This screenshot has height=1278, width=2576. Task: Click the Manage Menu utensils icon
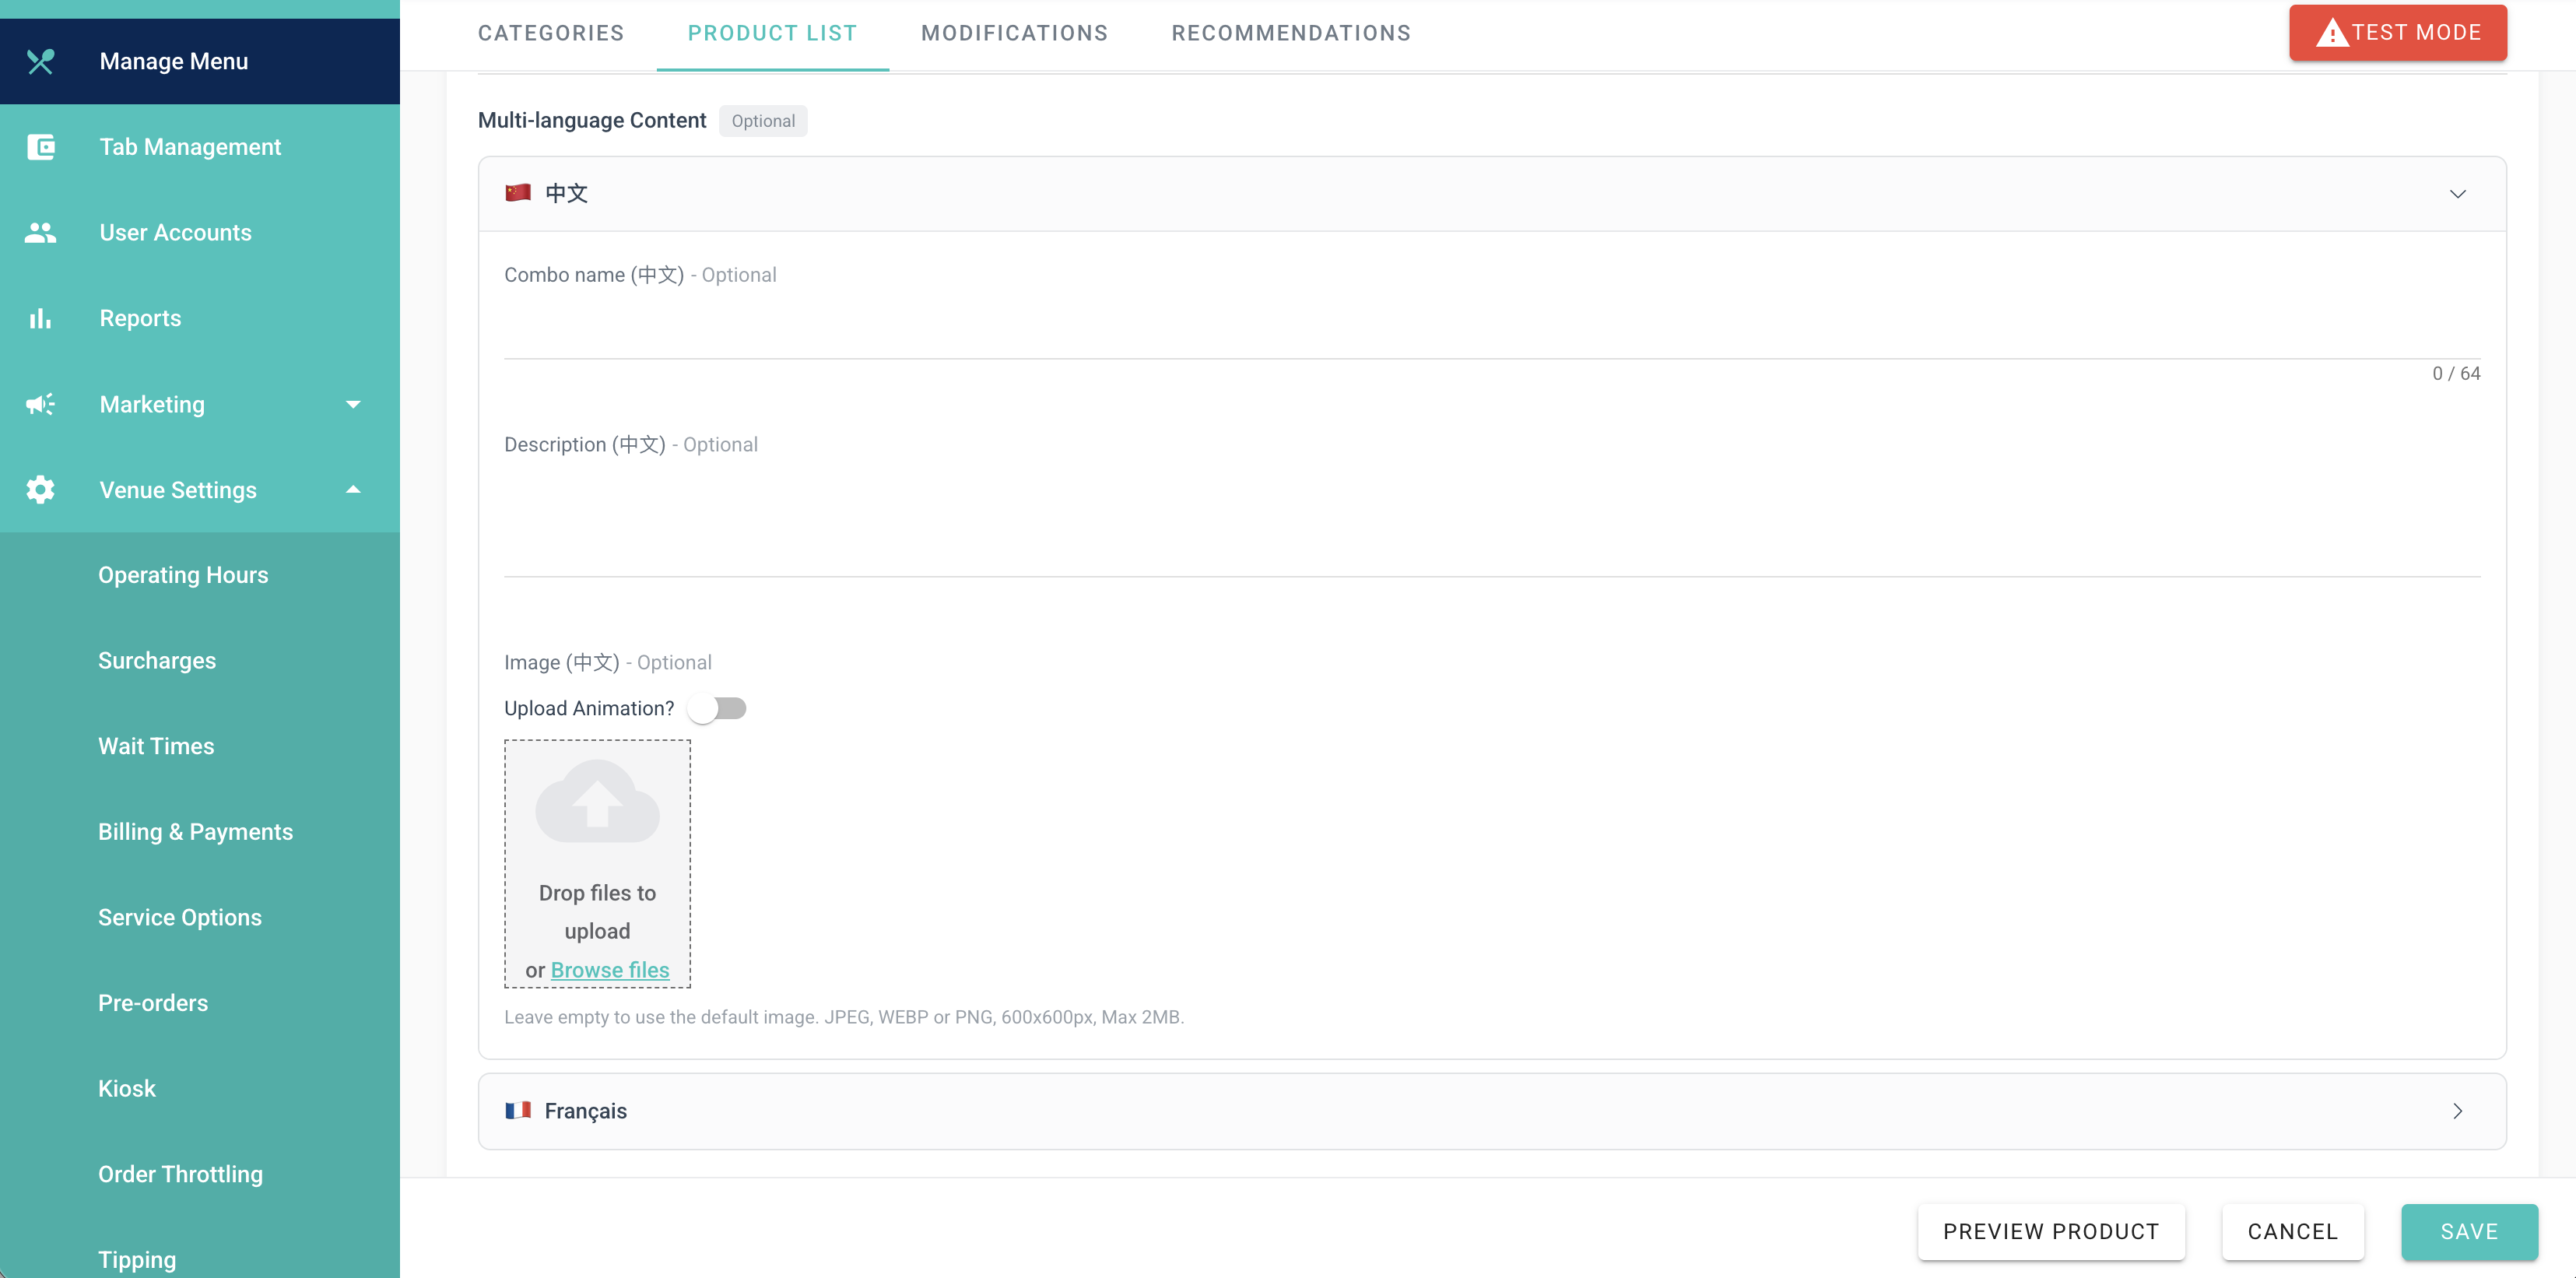(40, 61)
